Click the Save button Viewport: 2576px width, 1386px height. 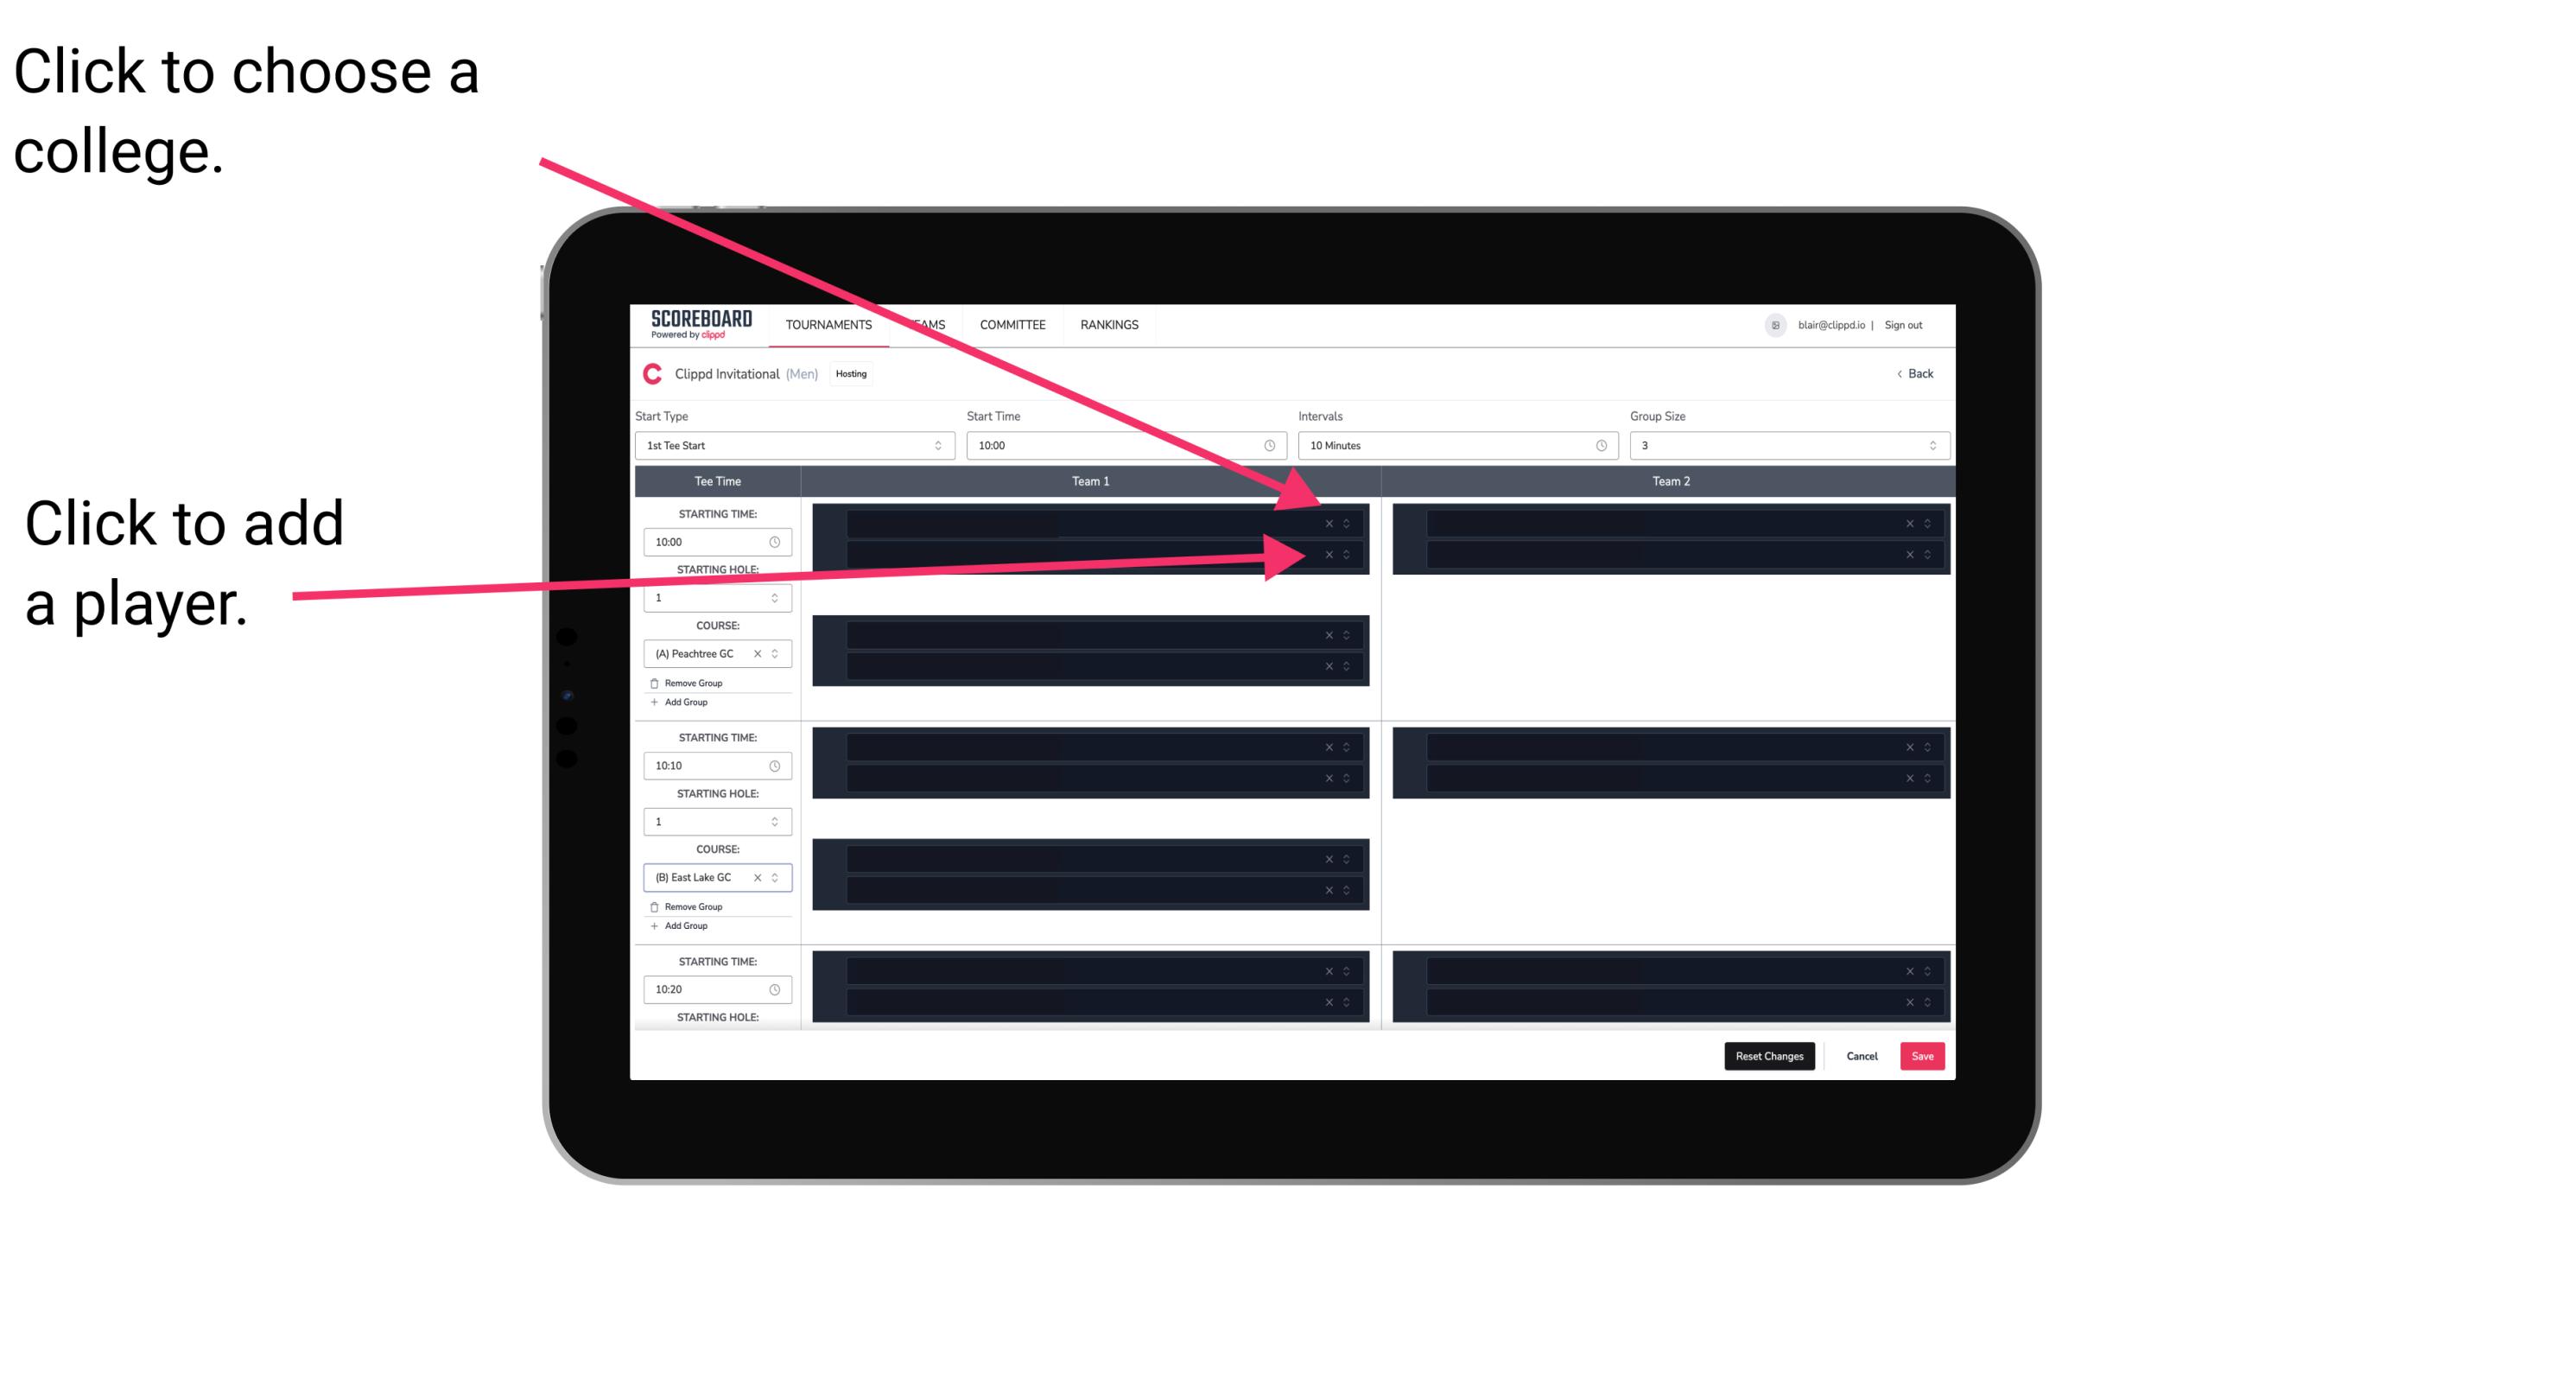pos(1923,1055)
